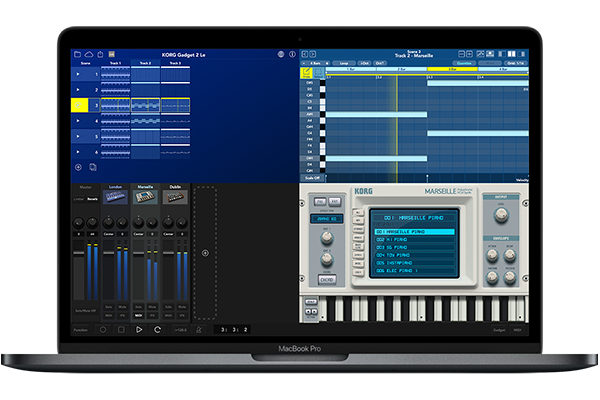600x400 pixels.
Task: Duplicate scene using the copy icon
Action: click(93, 167)
